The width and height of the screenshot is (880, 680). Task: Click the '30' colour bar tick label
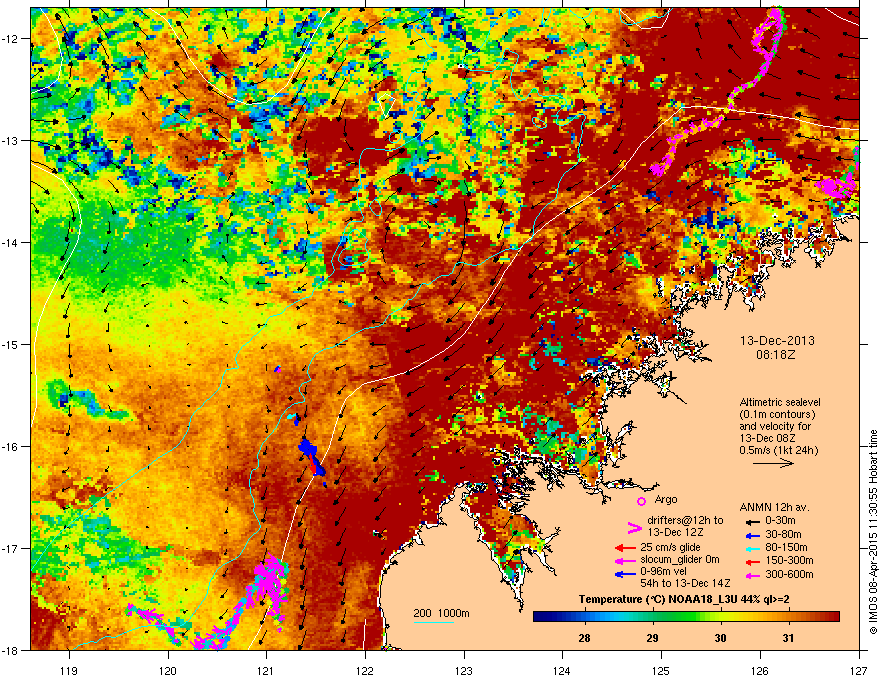tap(721, 638)
